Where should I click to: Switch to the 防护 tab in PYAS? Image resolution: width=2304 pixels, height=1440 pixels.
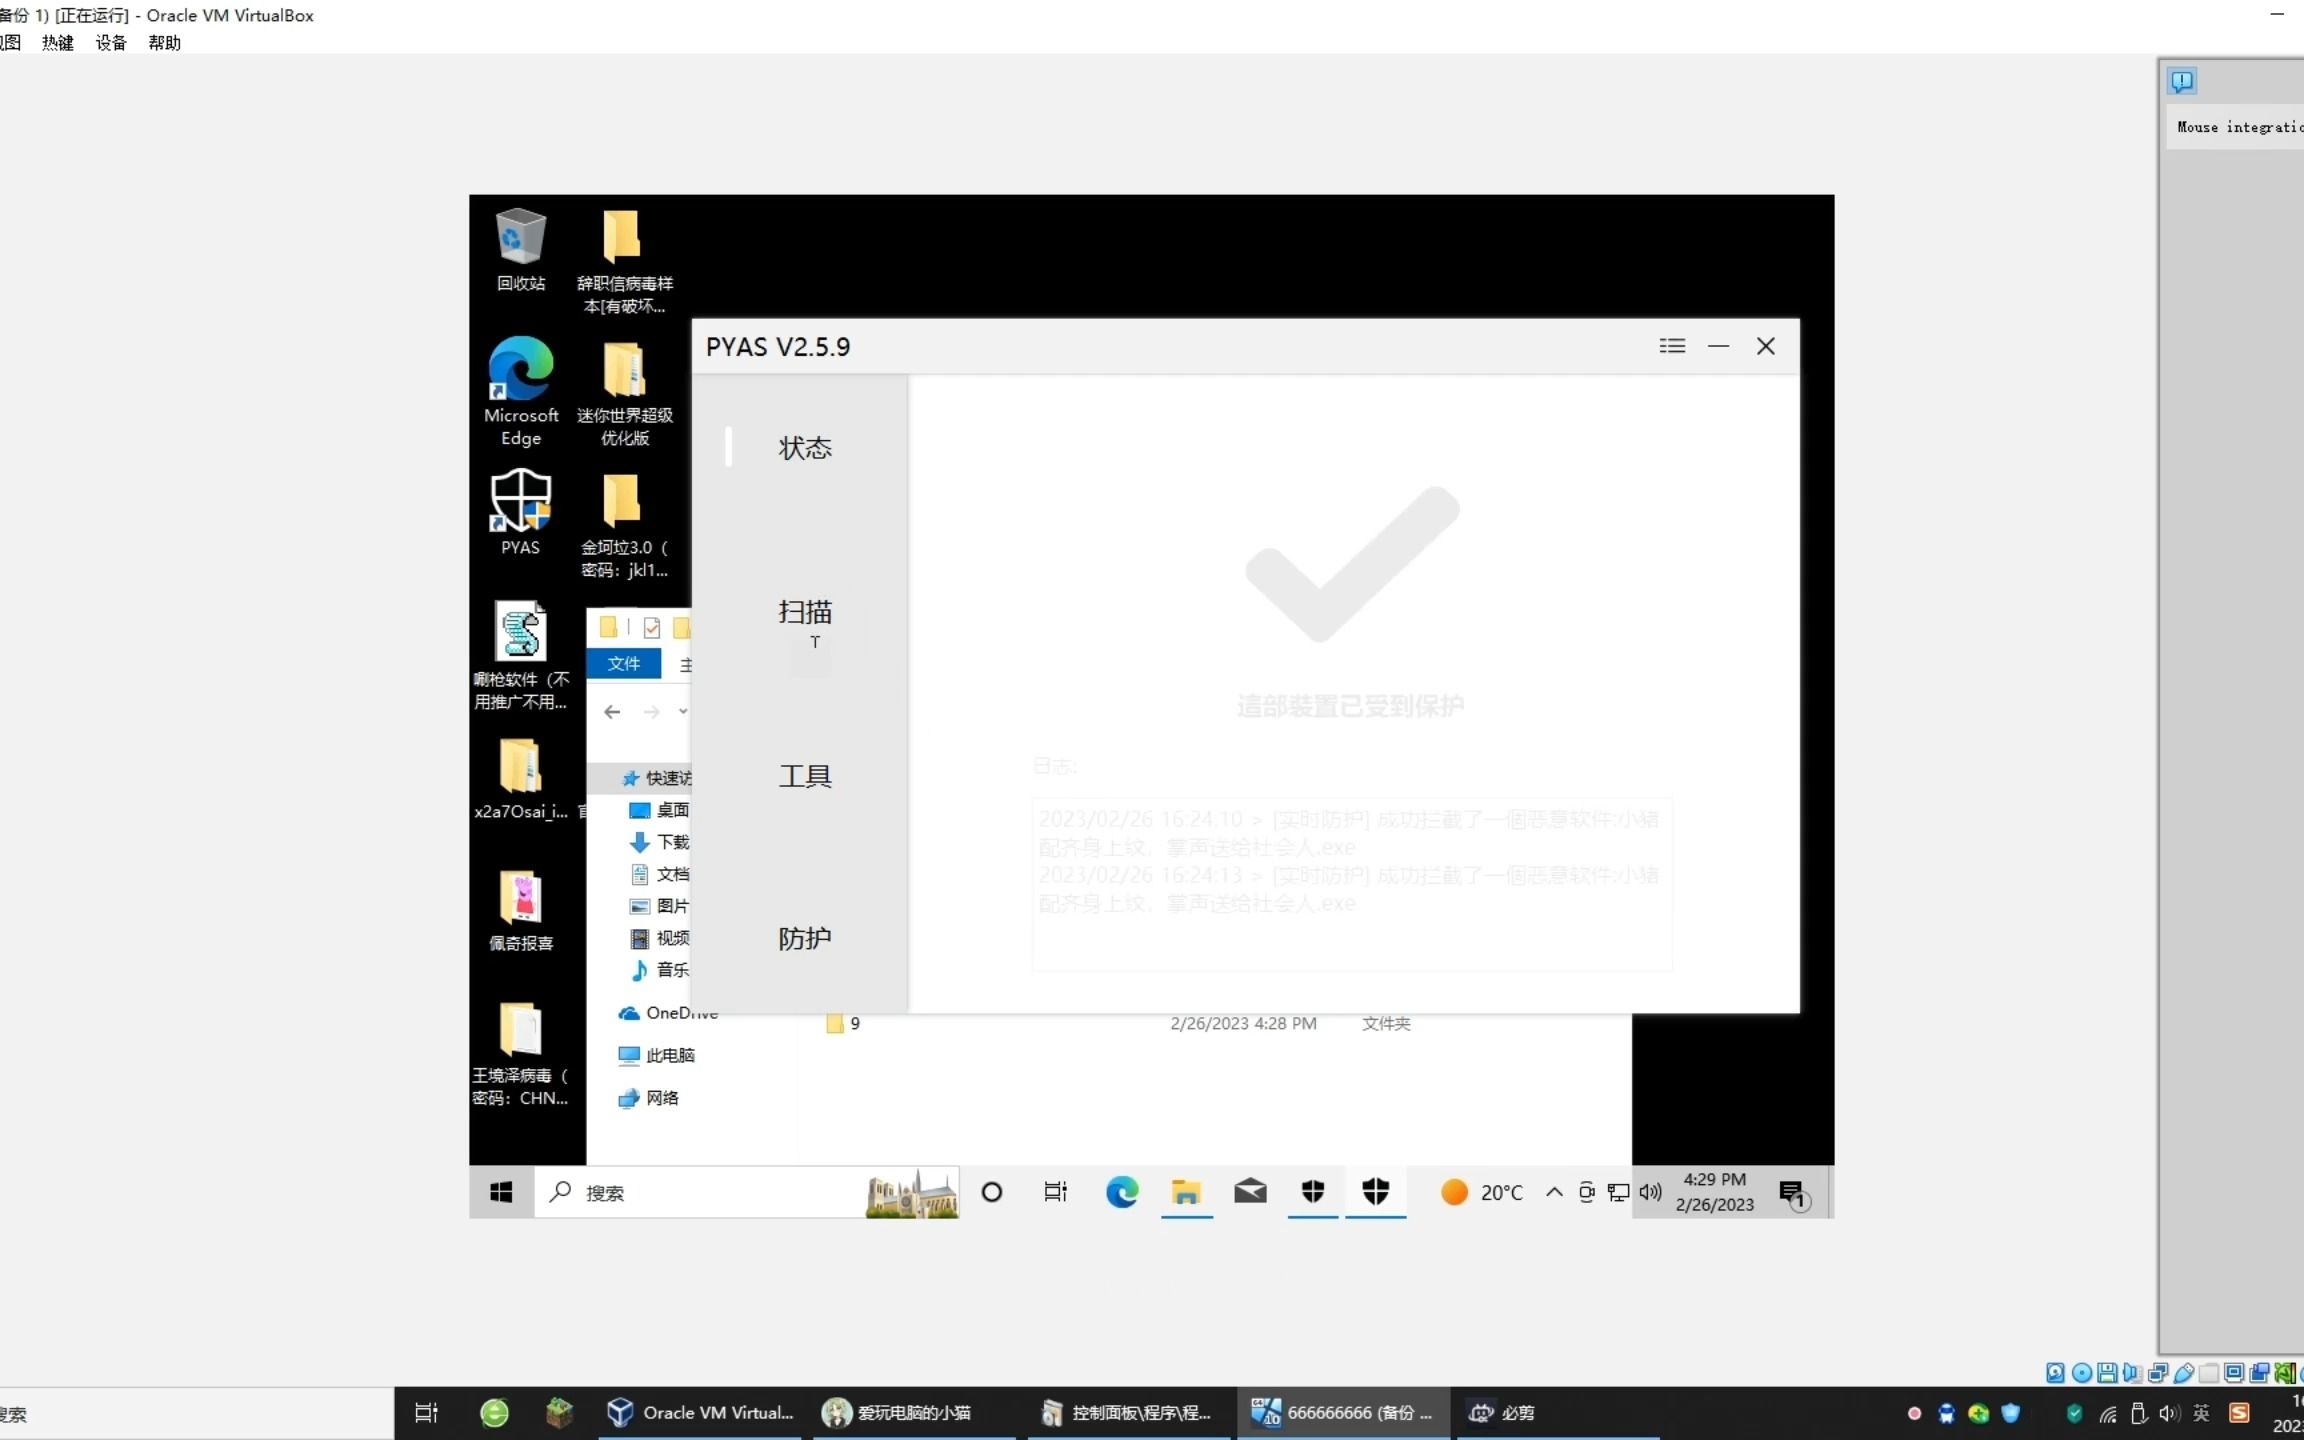pyautogui.click(x=805, y=938)
